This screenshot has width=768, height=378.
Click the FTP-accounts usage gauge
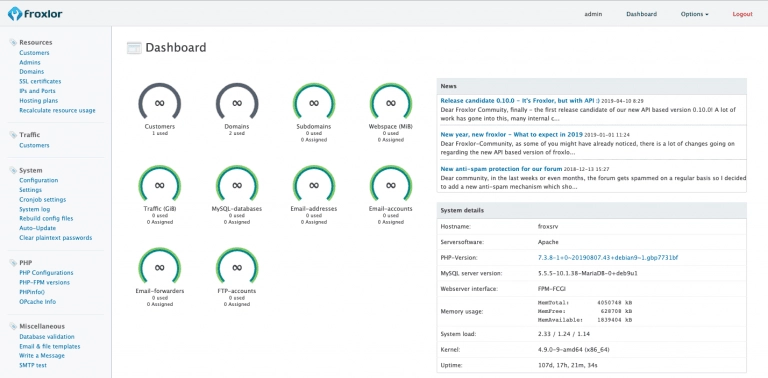click(237, 267)
